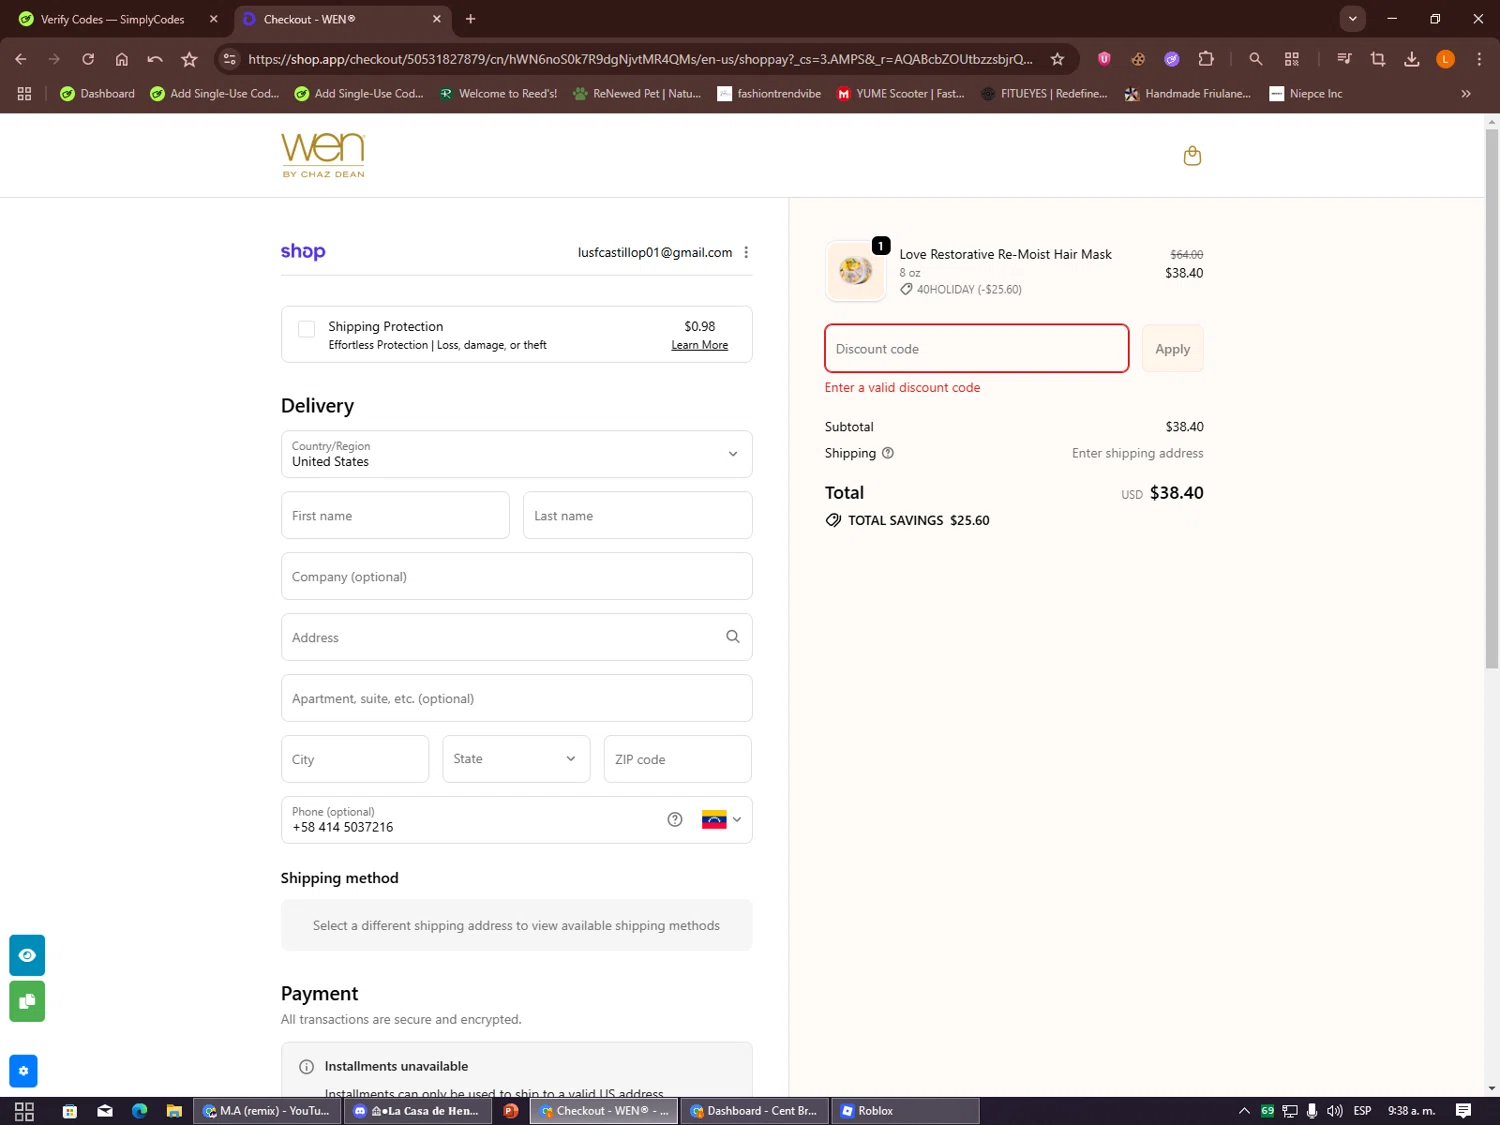
Task: Open the phone country flag selector
Action: [721, 820]
